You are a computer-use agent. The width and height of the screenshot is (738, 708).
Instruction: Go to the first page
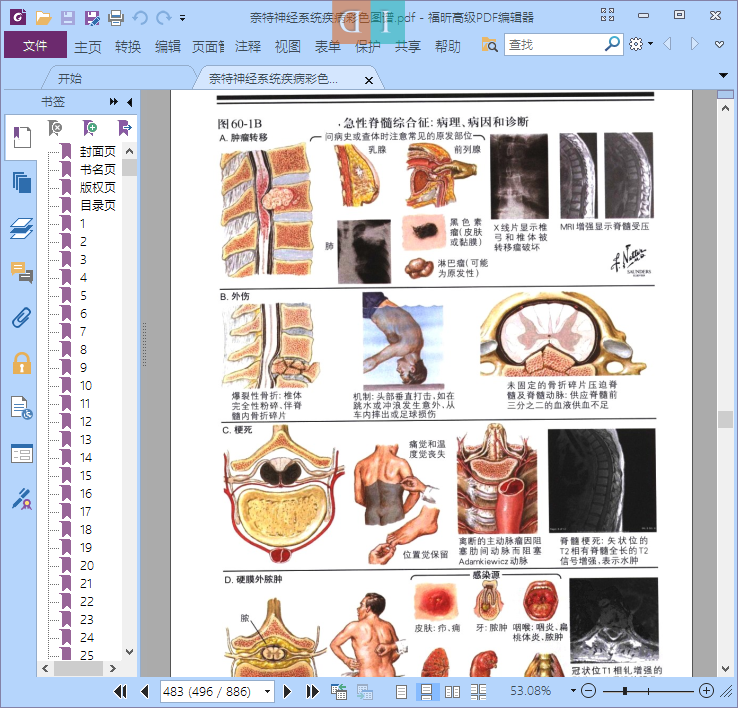(x=120, y=692)
